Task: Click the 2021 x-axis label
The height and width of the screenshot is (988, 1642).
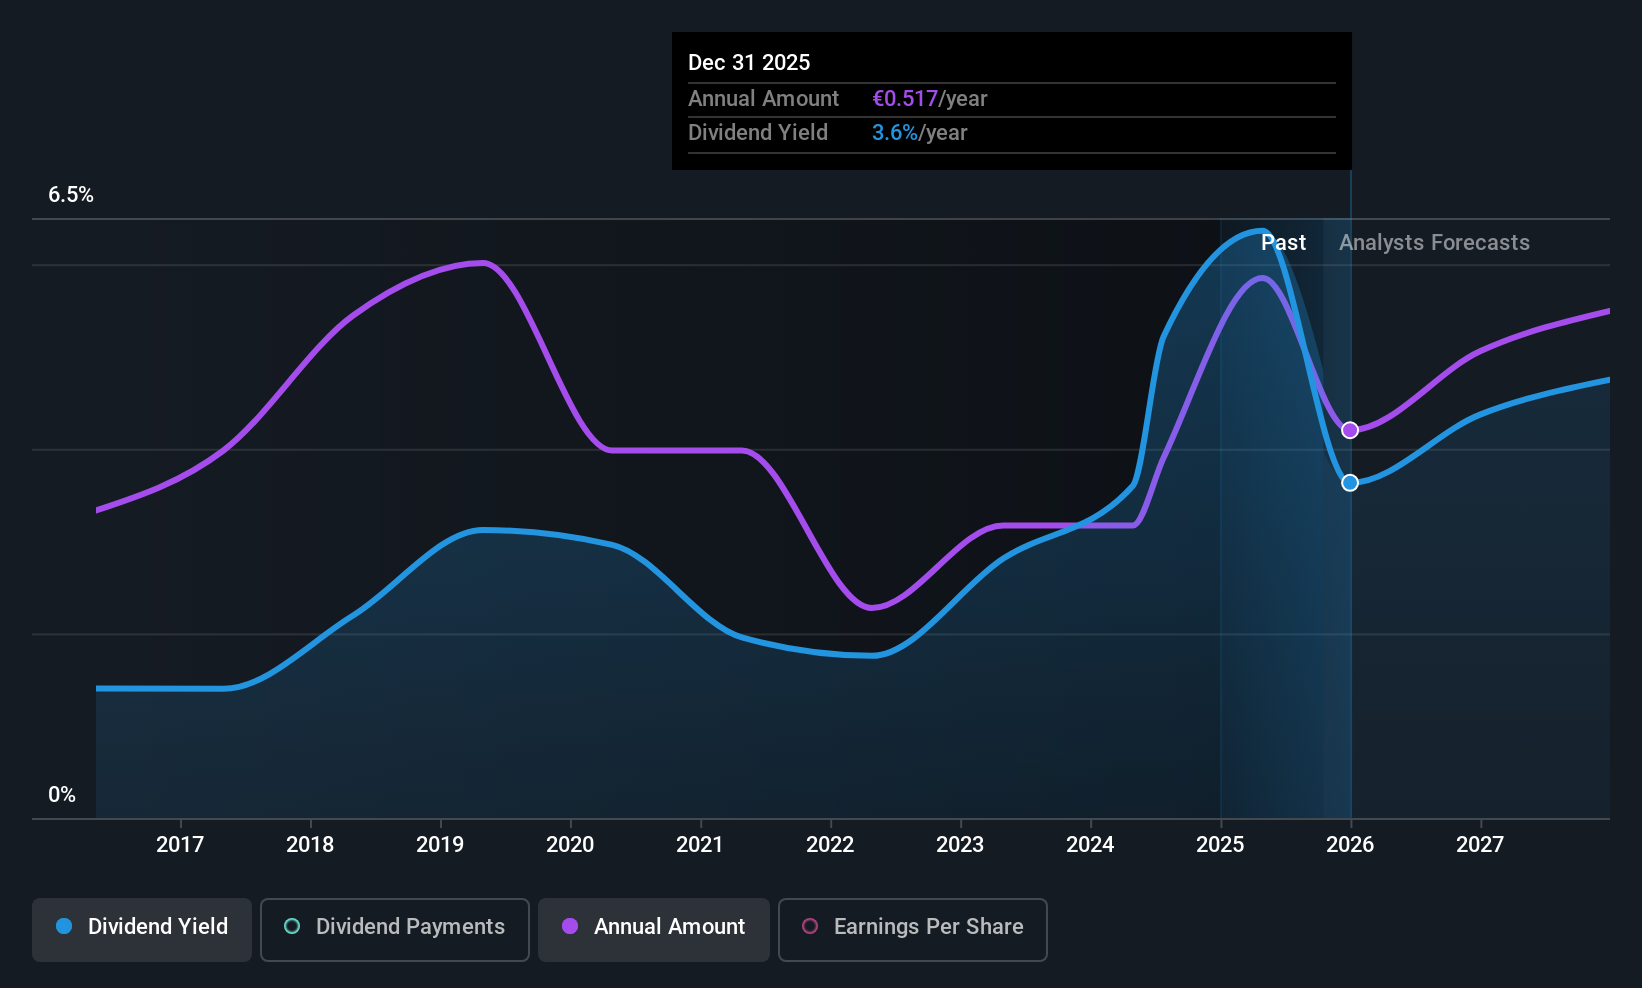Action: (700, 845)
